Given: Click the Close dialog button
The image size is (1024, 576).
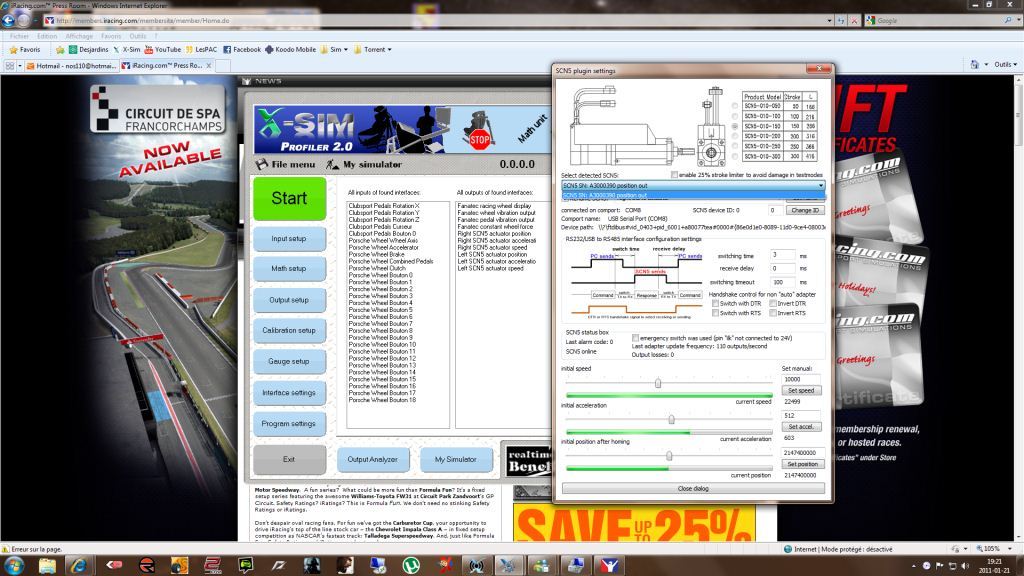Looking at the screenshot, I should (693, 488).
